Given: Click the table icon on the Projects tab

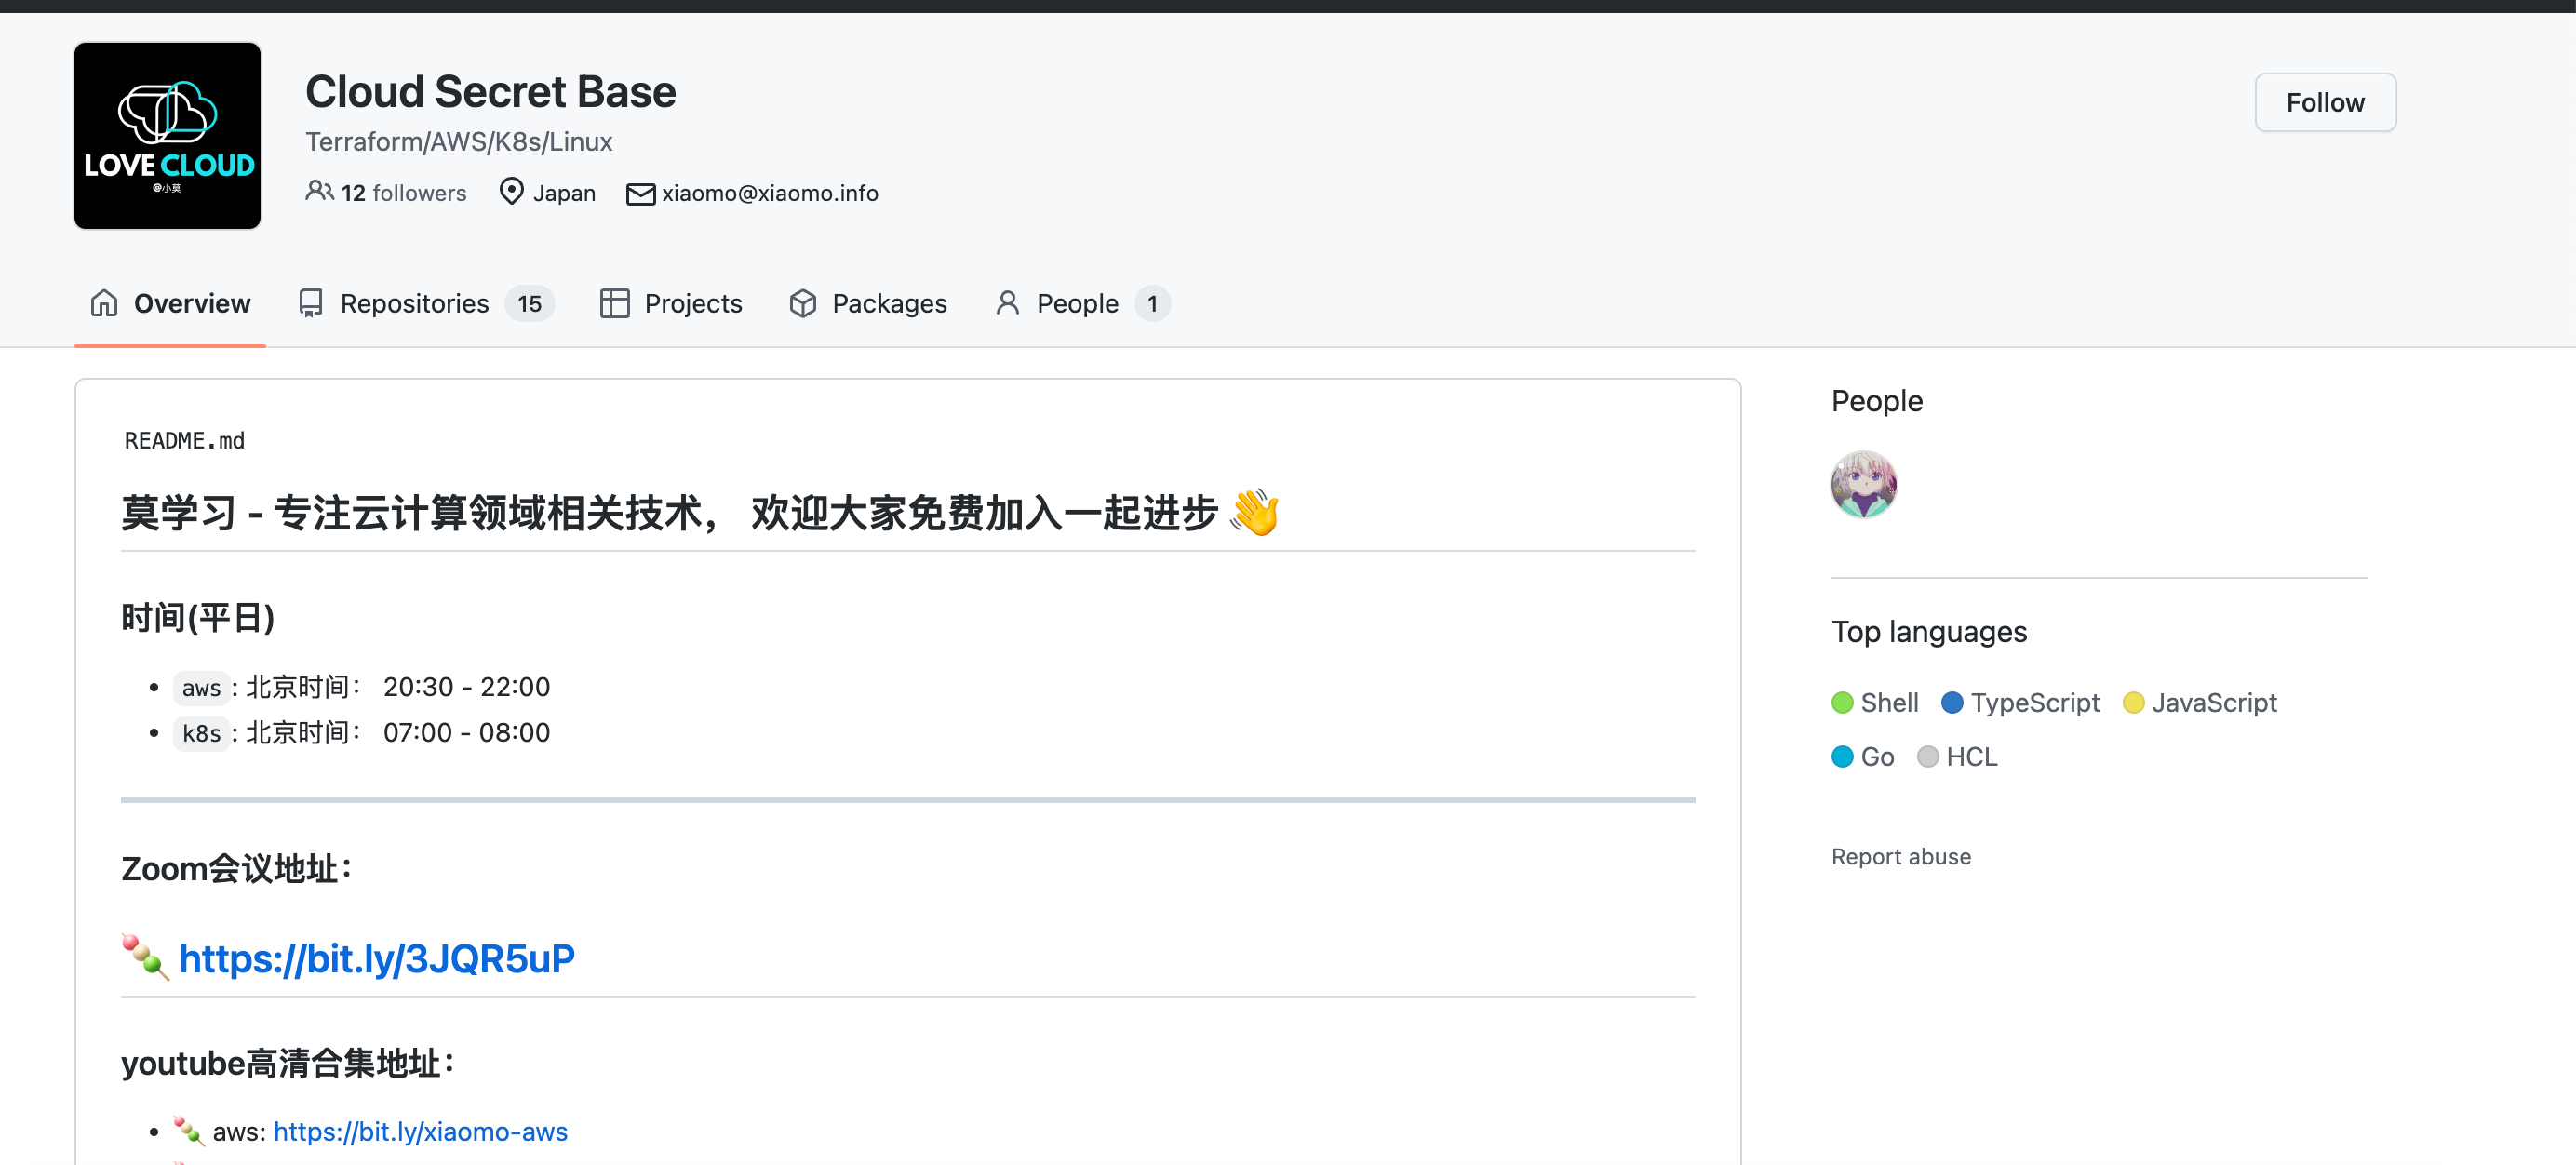Looking at the screenshot, I should 614,303.
